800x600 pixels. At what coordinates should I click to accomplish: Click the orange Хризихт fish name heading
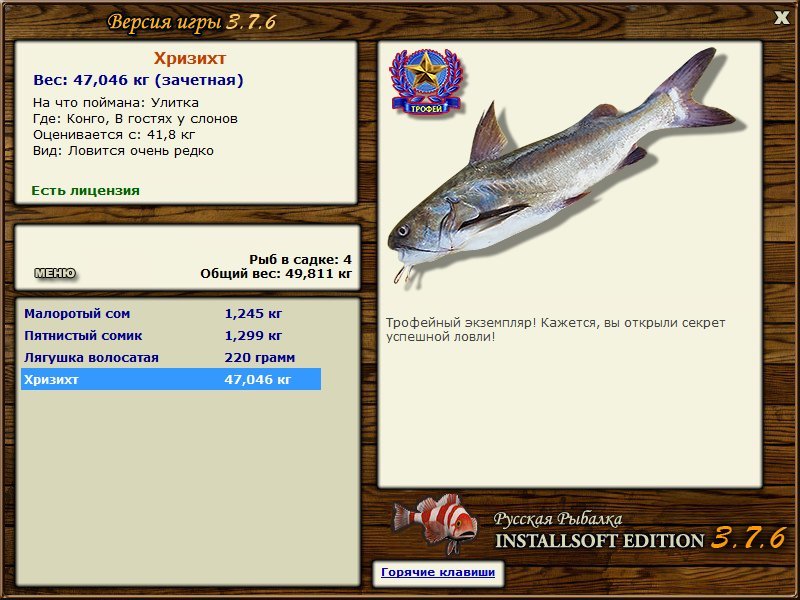(x=190, y=58)
